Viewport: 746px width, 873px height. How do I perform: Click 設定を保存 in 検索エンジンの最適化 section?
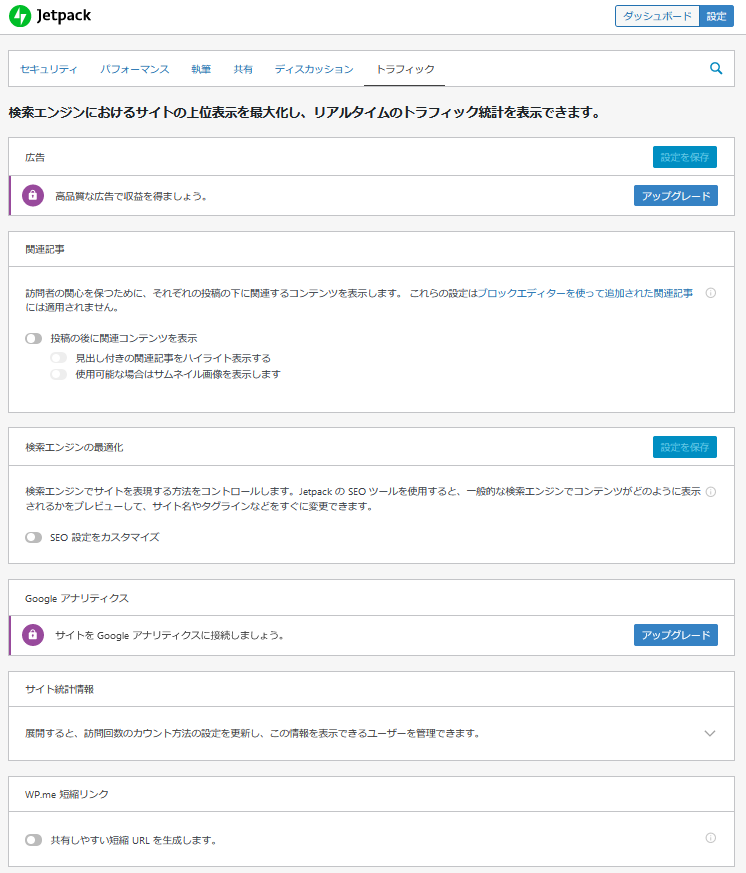684,447
